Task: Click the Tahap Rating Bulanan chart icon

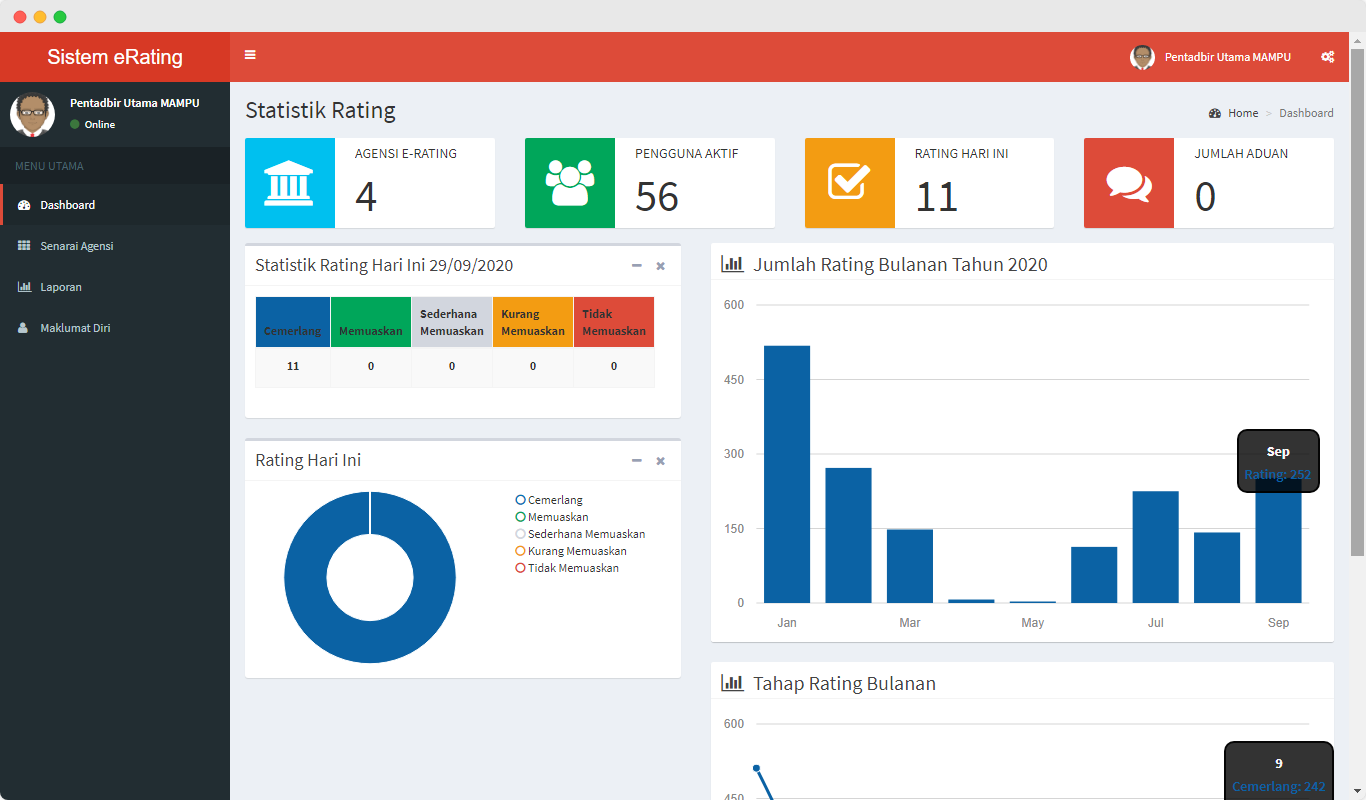Action: (732, 683)
